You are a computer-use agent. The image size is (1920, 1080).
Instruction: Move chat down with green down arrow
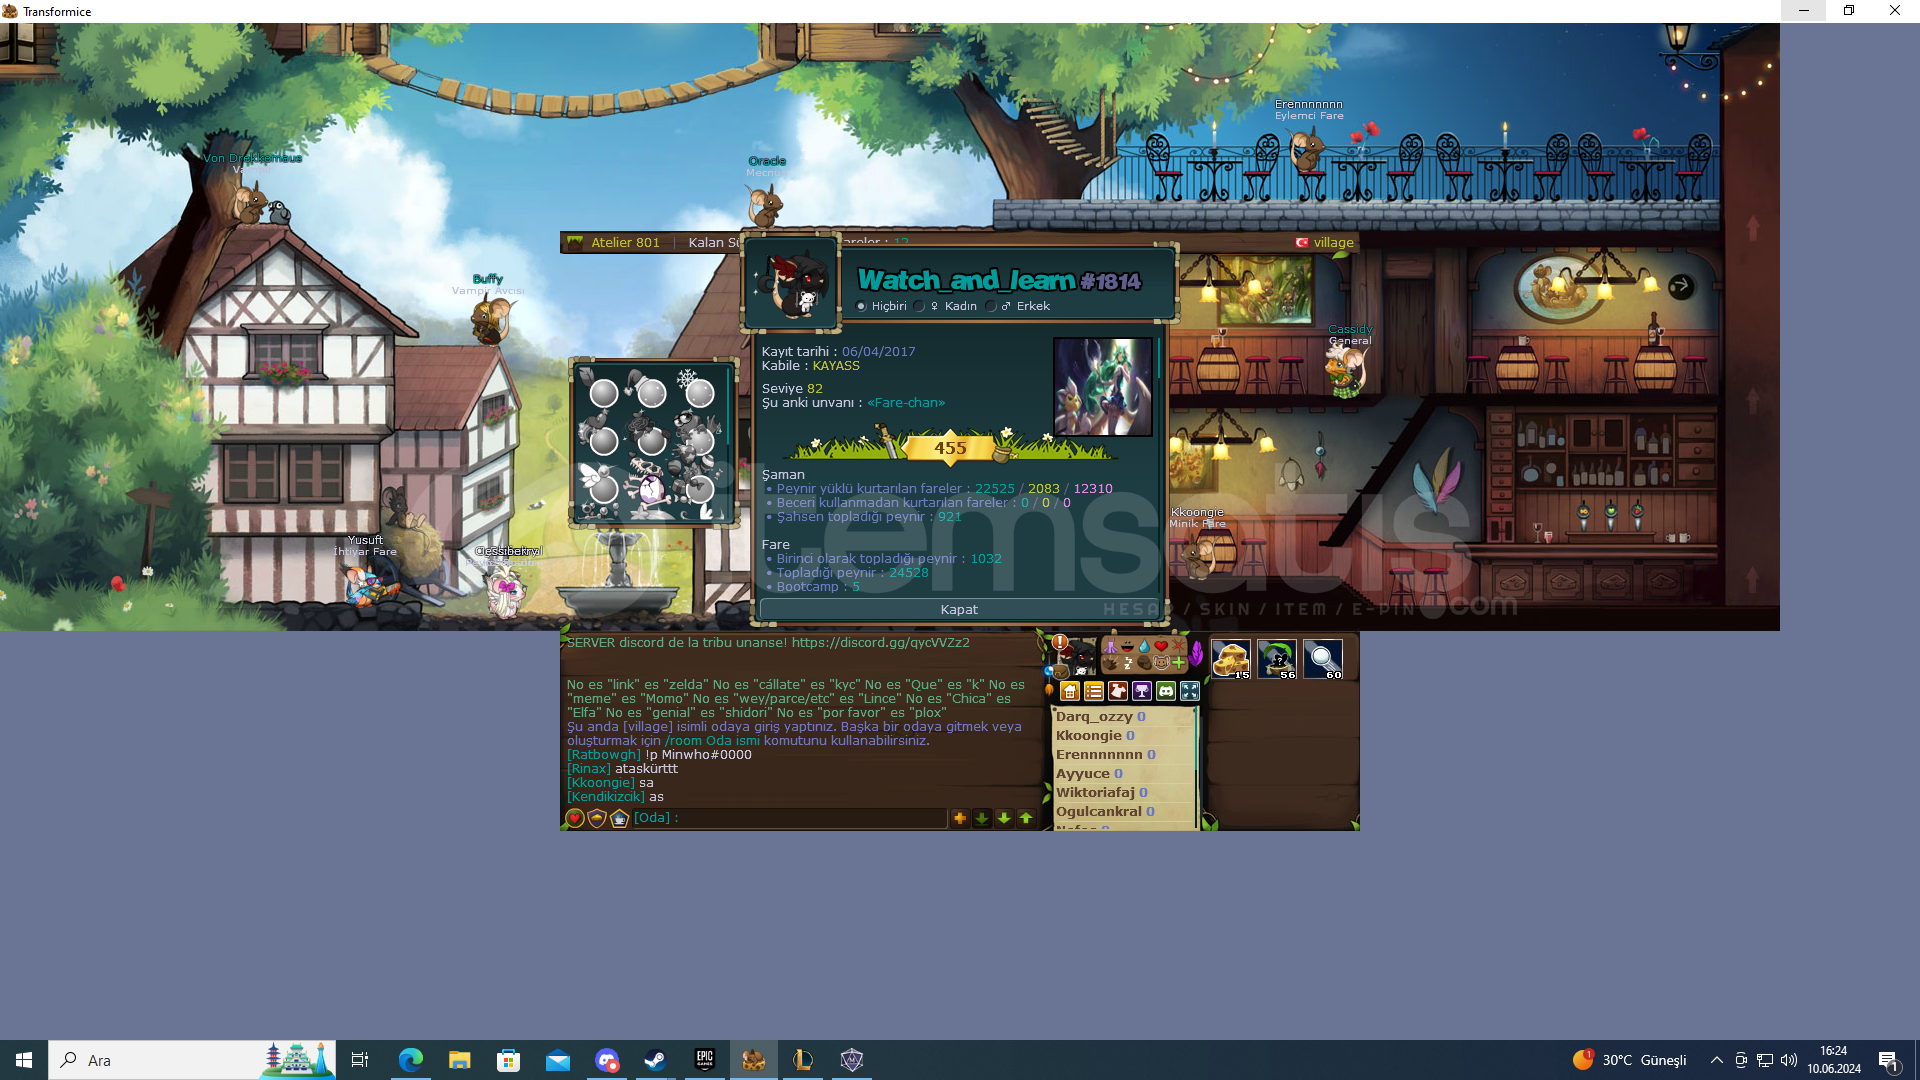(1004, 818)
